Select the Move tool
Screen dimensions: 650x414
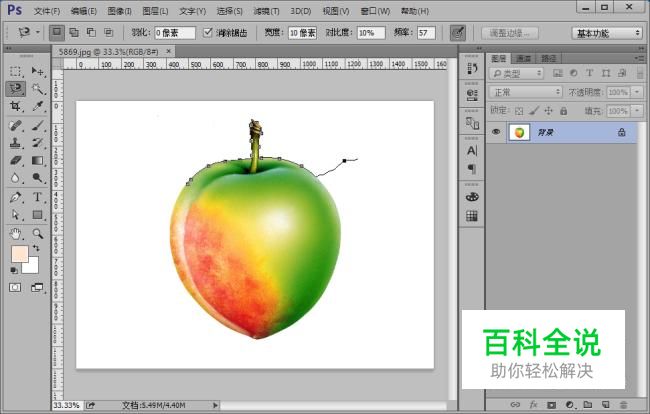(x=38, y=71)
